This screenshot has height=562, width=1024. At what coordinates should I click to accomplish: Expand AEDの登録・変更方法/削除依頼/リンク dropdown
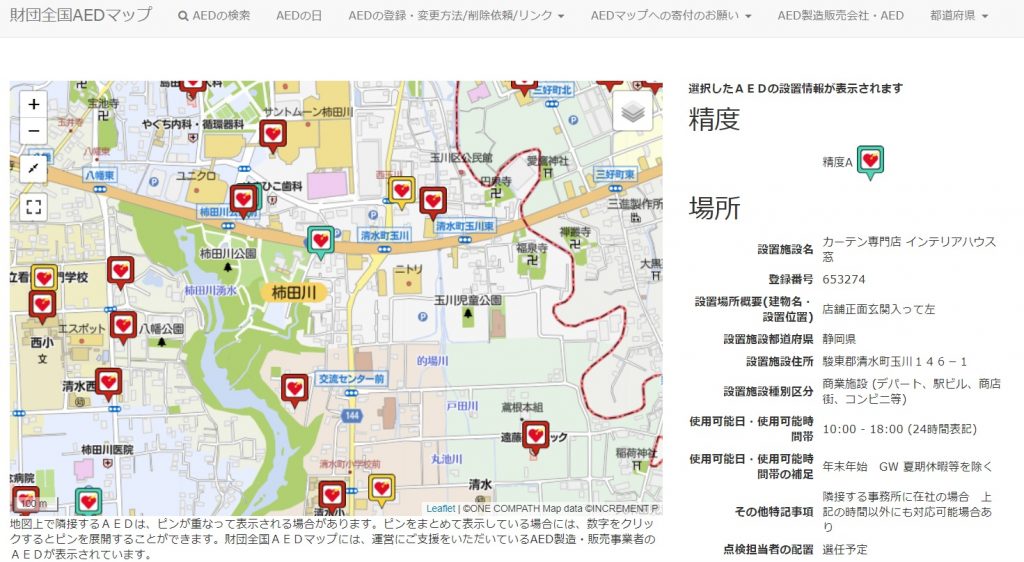coord(456,16)
